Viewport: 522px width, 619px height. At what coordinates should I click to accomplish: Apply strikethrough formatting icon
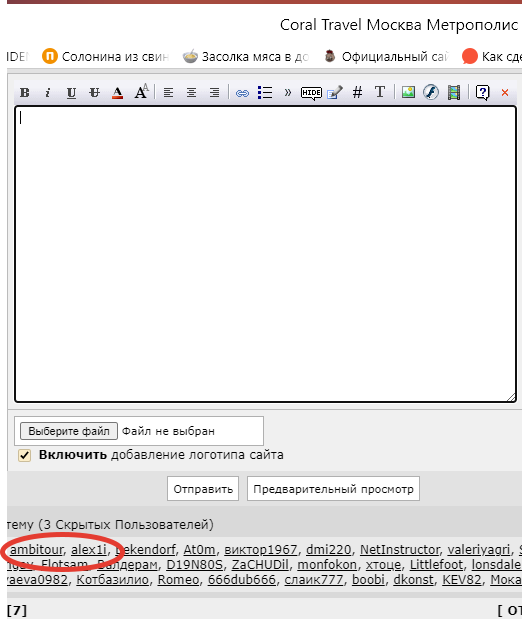click(94, 92)
